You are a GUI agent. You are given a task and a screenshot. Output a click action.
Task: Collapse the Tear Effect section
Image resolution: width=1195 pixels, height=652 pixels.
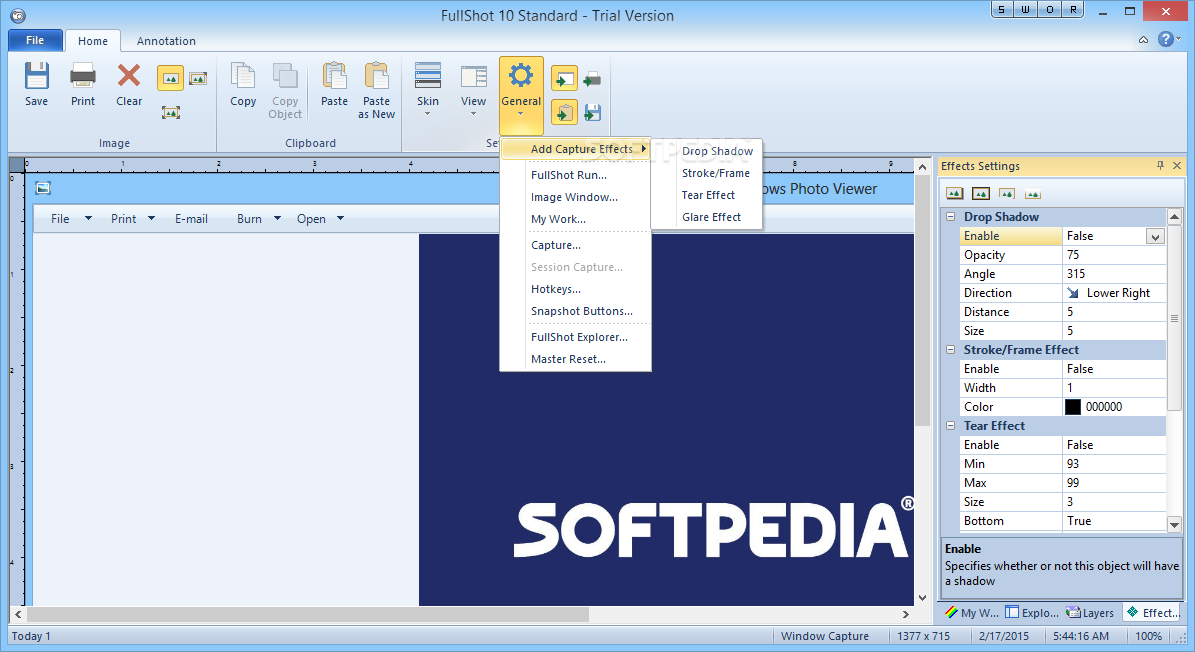950,426
